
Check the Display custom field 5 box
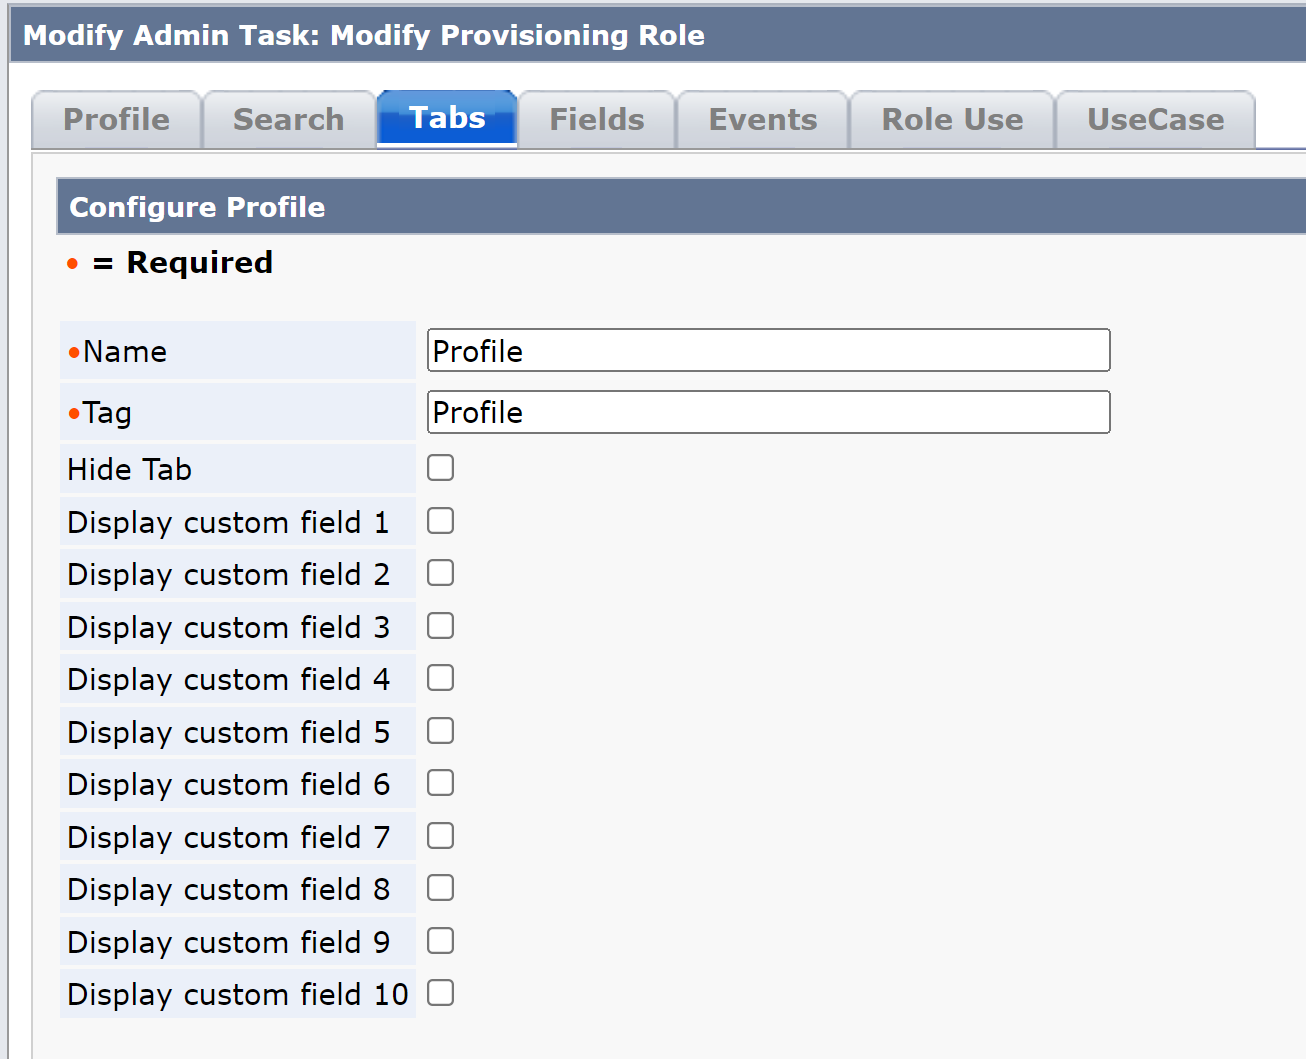(x=440, y=731)
